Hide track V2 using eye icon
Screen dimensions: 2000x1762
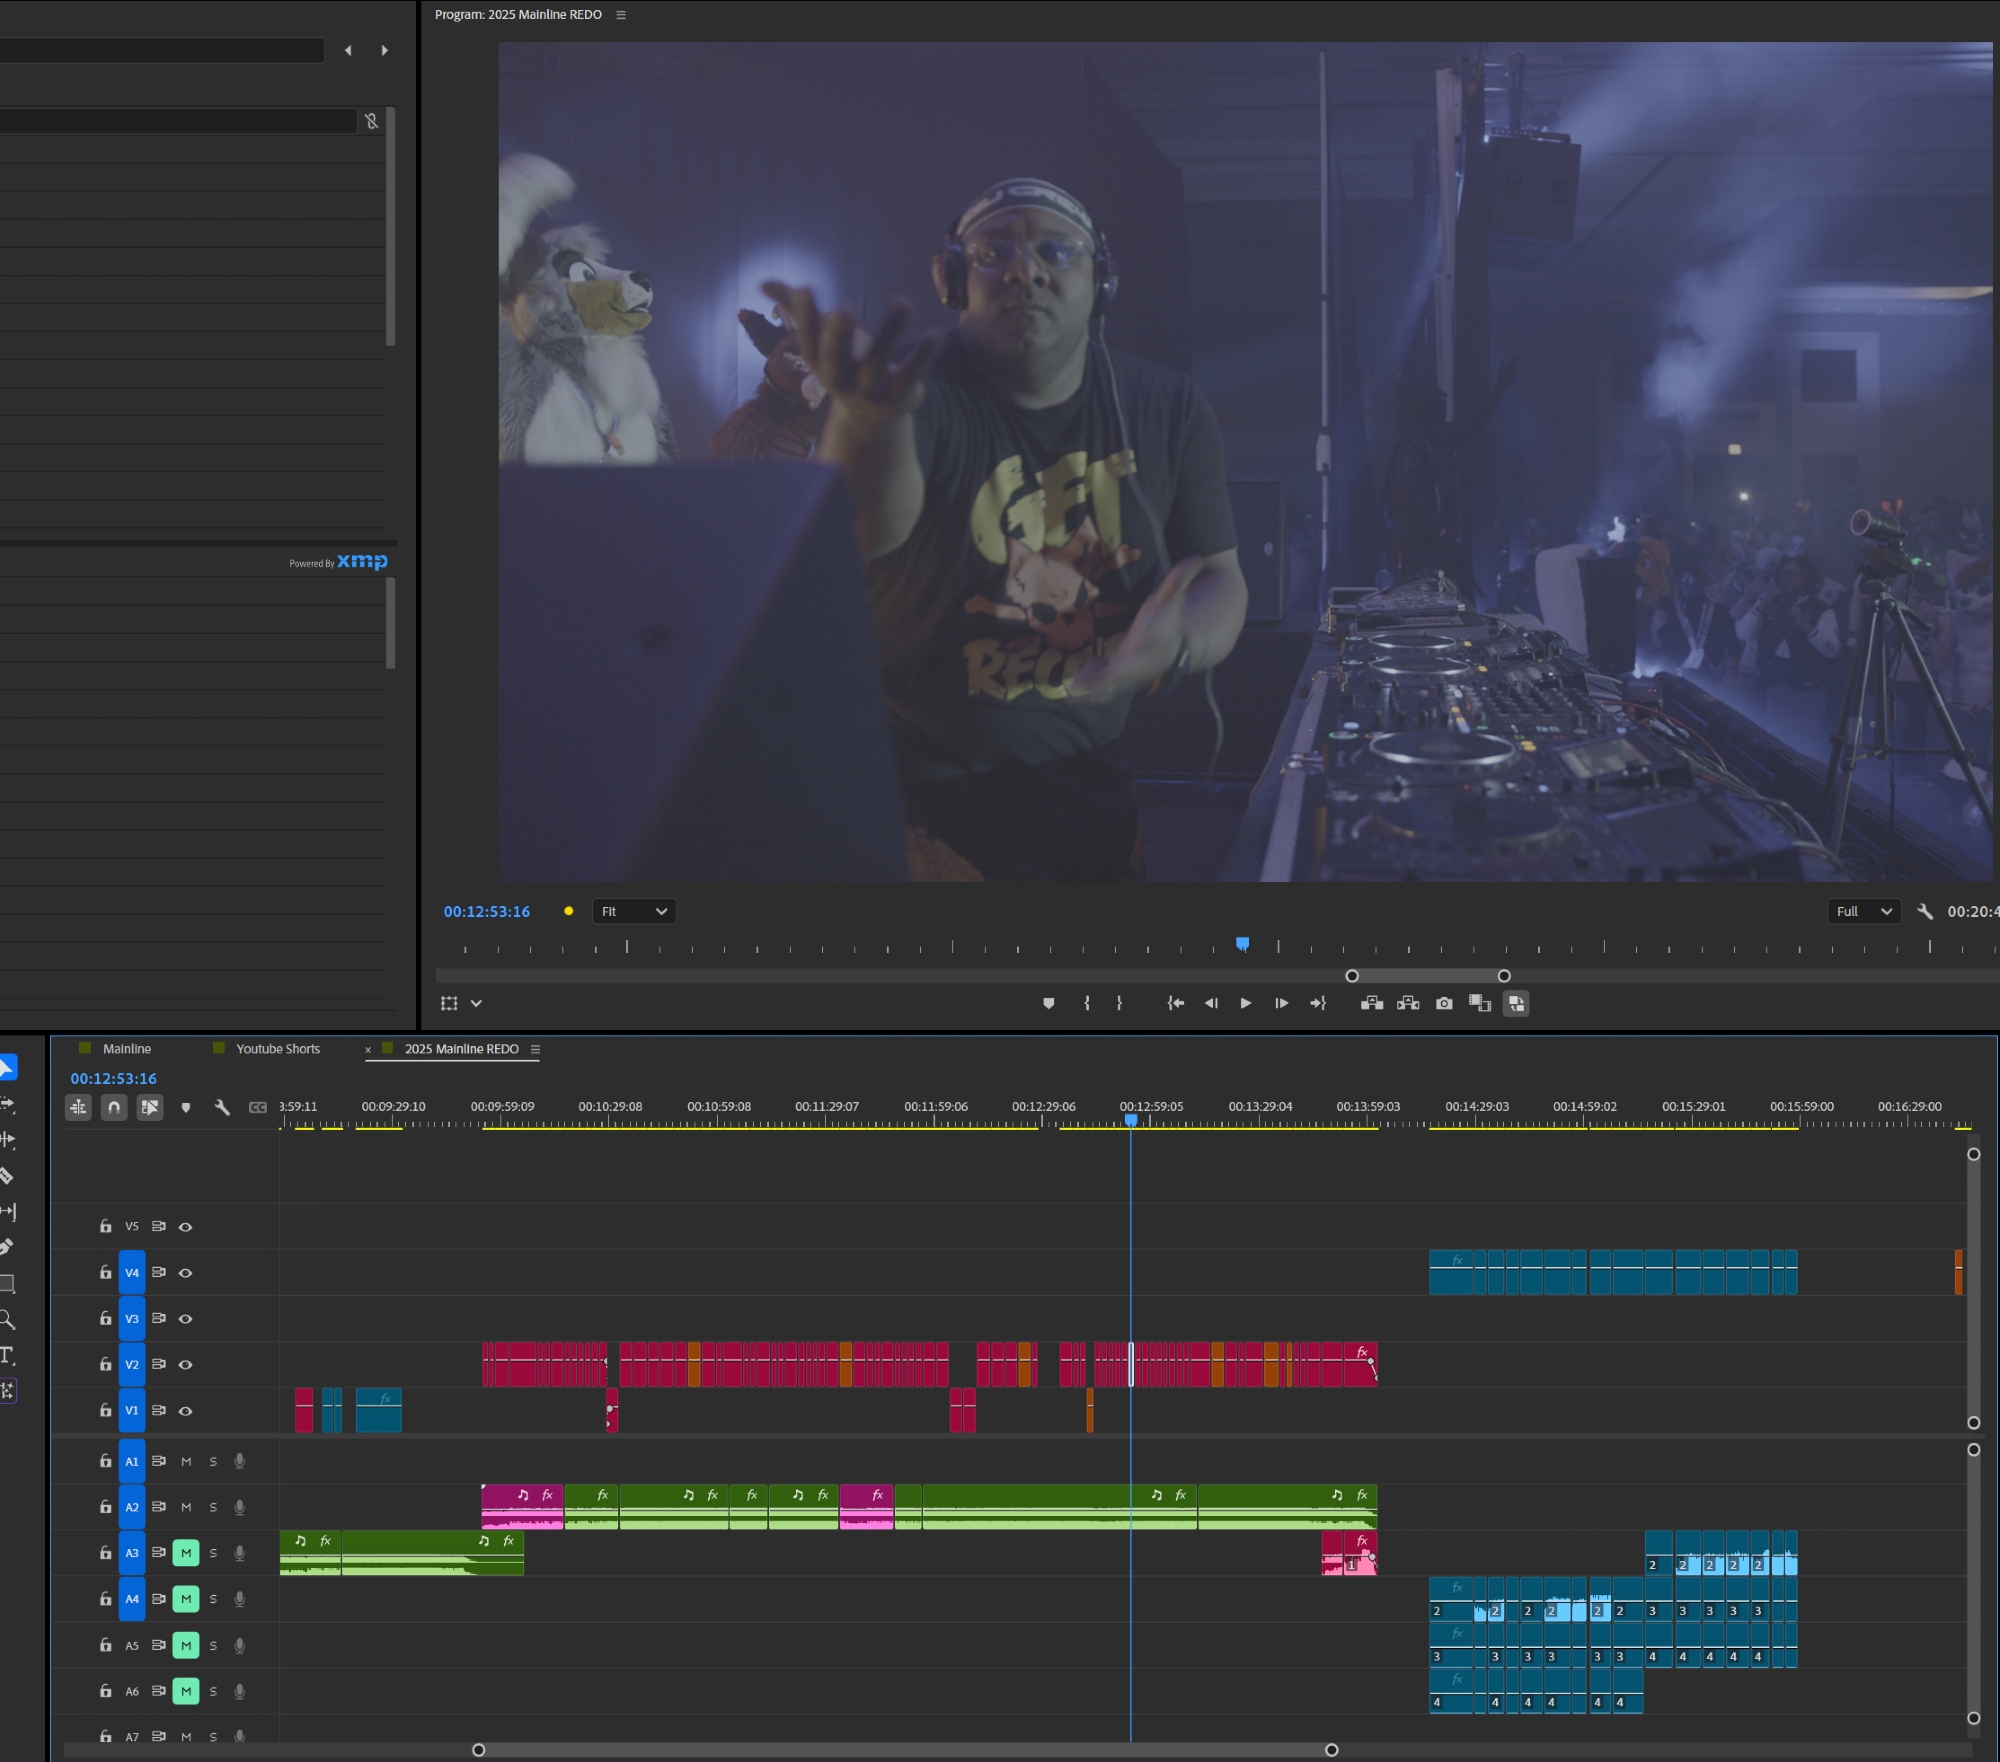[x=185, y=1365]
